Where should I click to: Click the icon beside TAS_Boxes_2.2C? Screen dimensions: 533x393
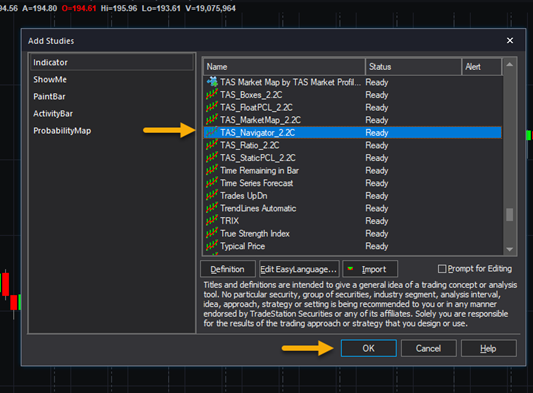click(212, 95)
